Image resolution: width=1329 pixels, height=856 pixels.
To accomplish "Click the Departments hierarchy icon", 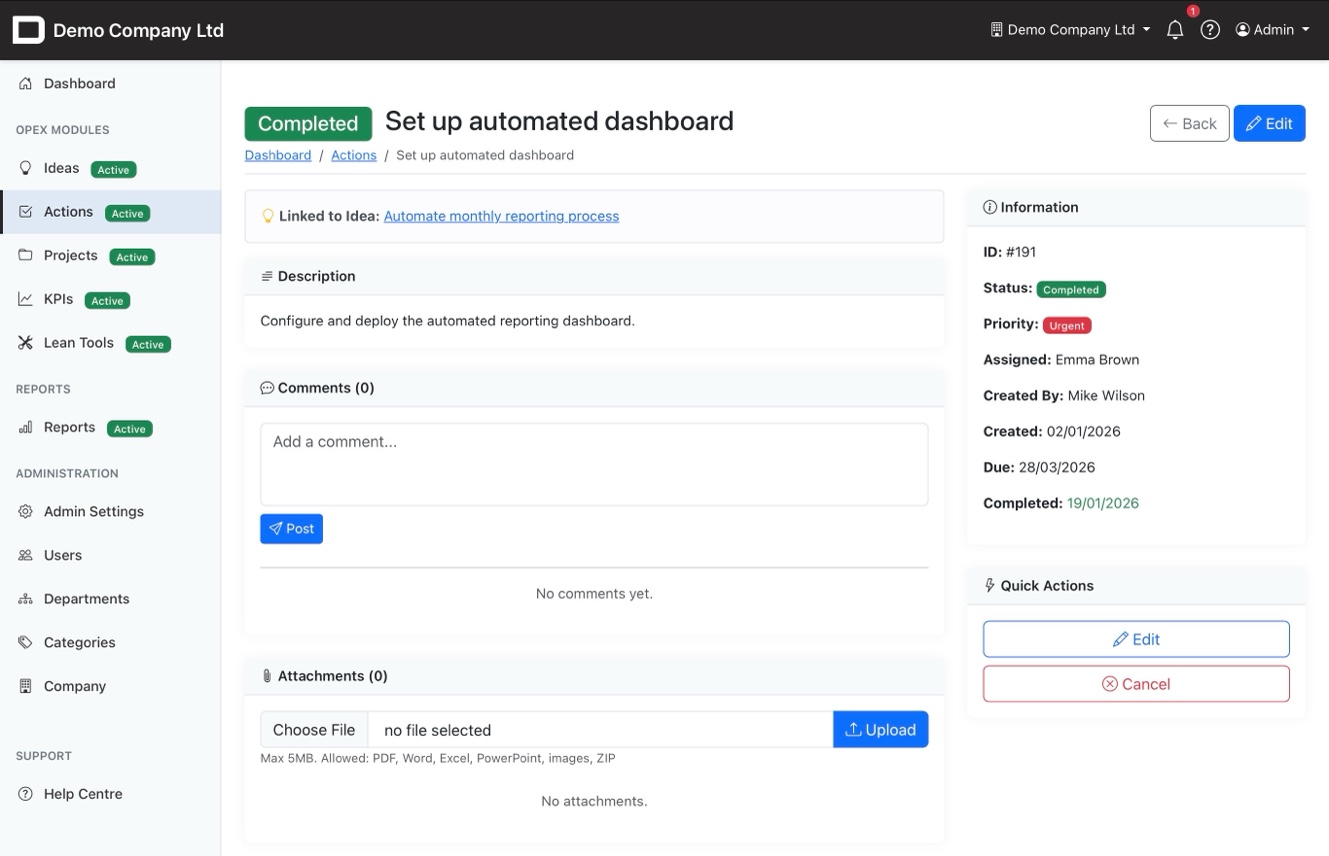I will coord(26,599).
